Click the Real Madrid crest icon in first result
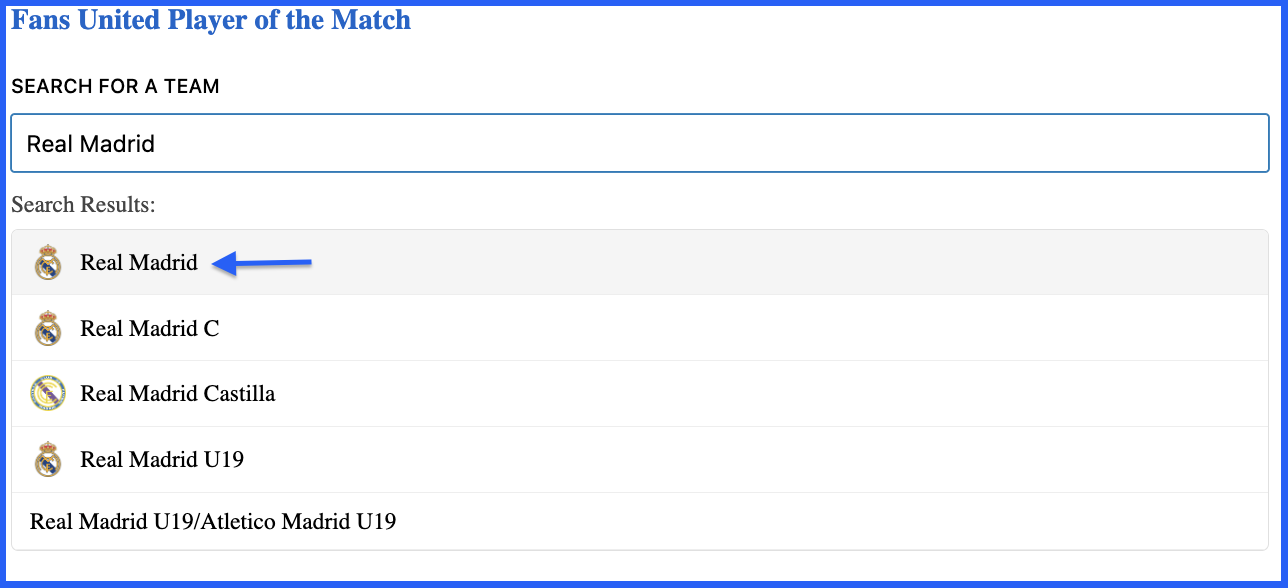 pos(48,263)
